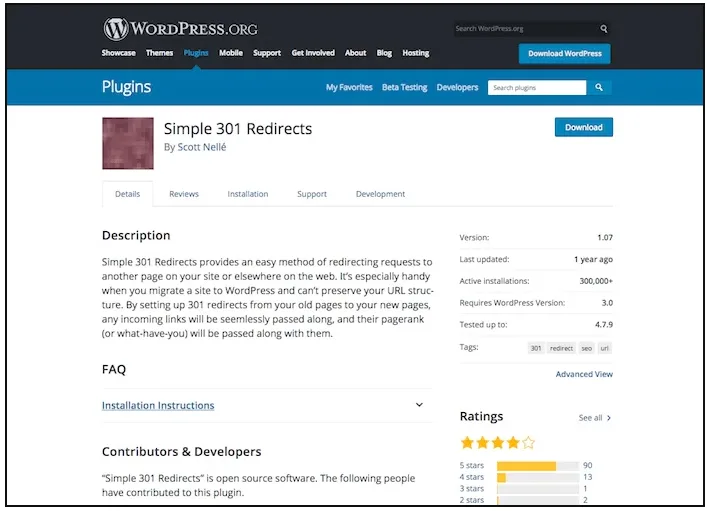Click the 3 stars label

pos(471,488)
